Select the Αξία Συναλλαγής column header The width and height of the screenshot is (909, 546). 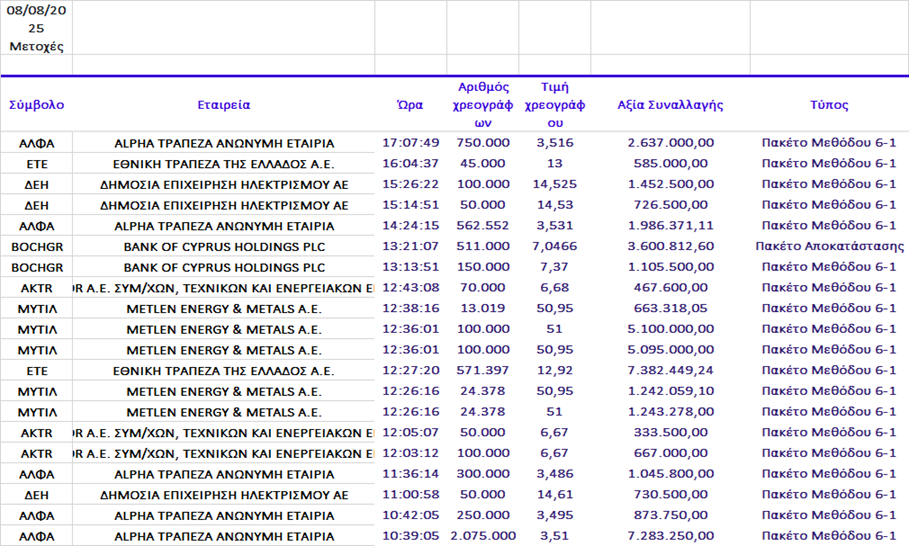point(669,104)
